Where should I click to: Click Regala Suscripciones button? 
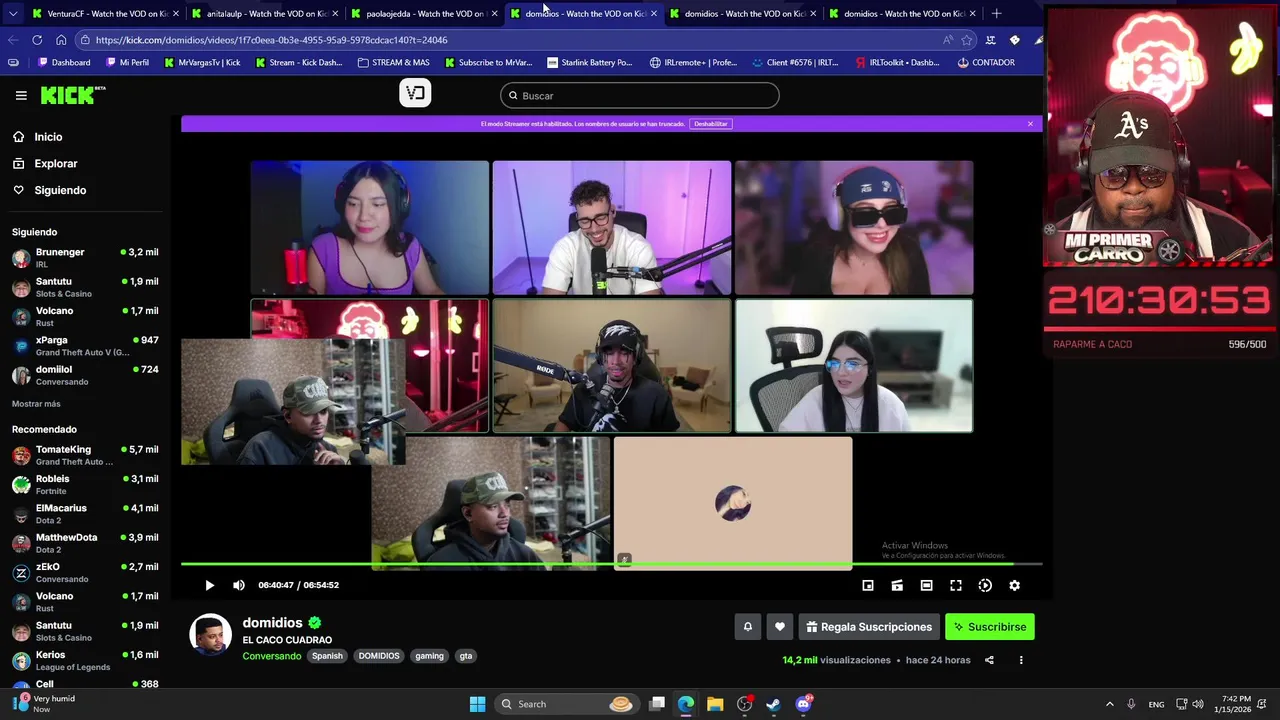click(869, 627)
